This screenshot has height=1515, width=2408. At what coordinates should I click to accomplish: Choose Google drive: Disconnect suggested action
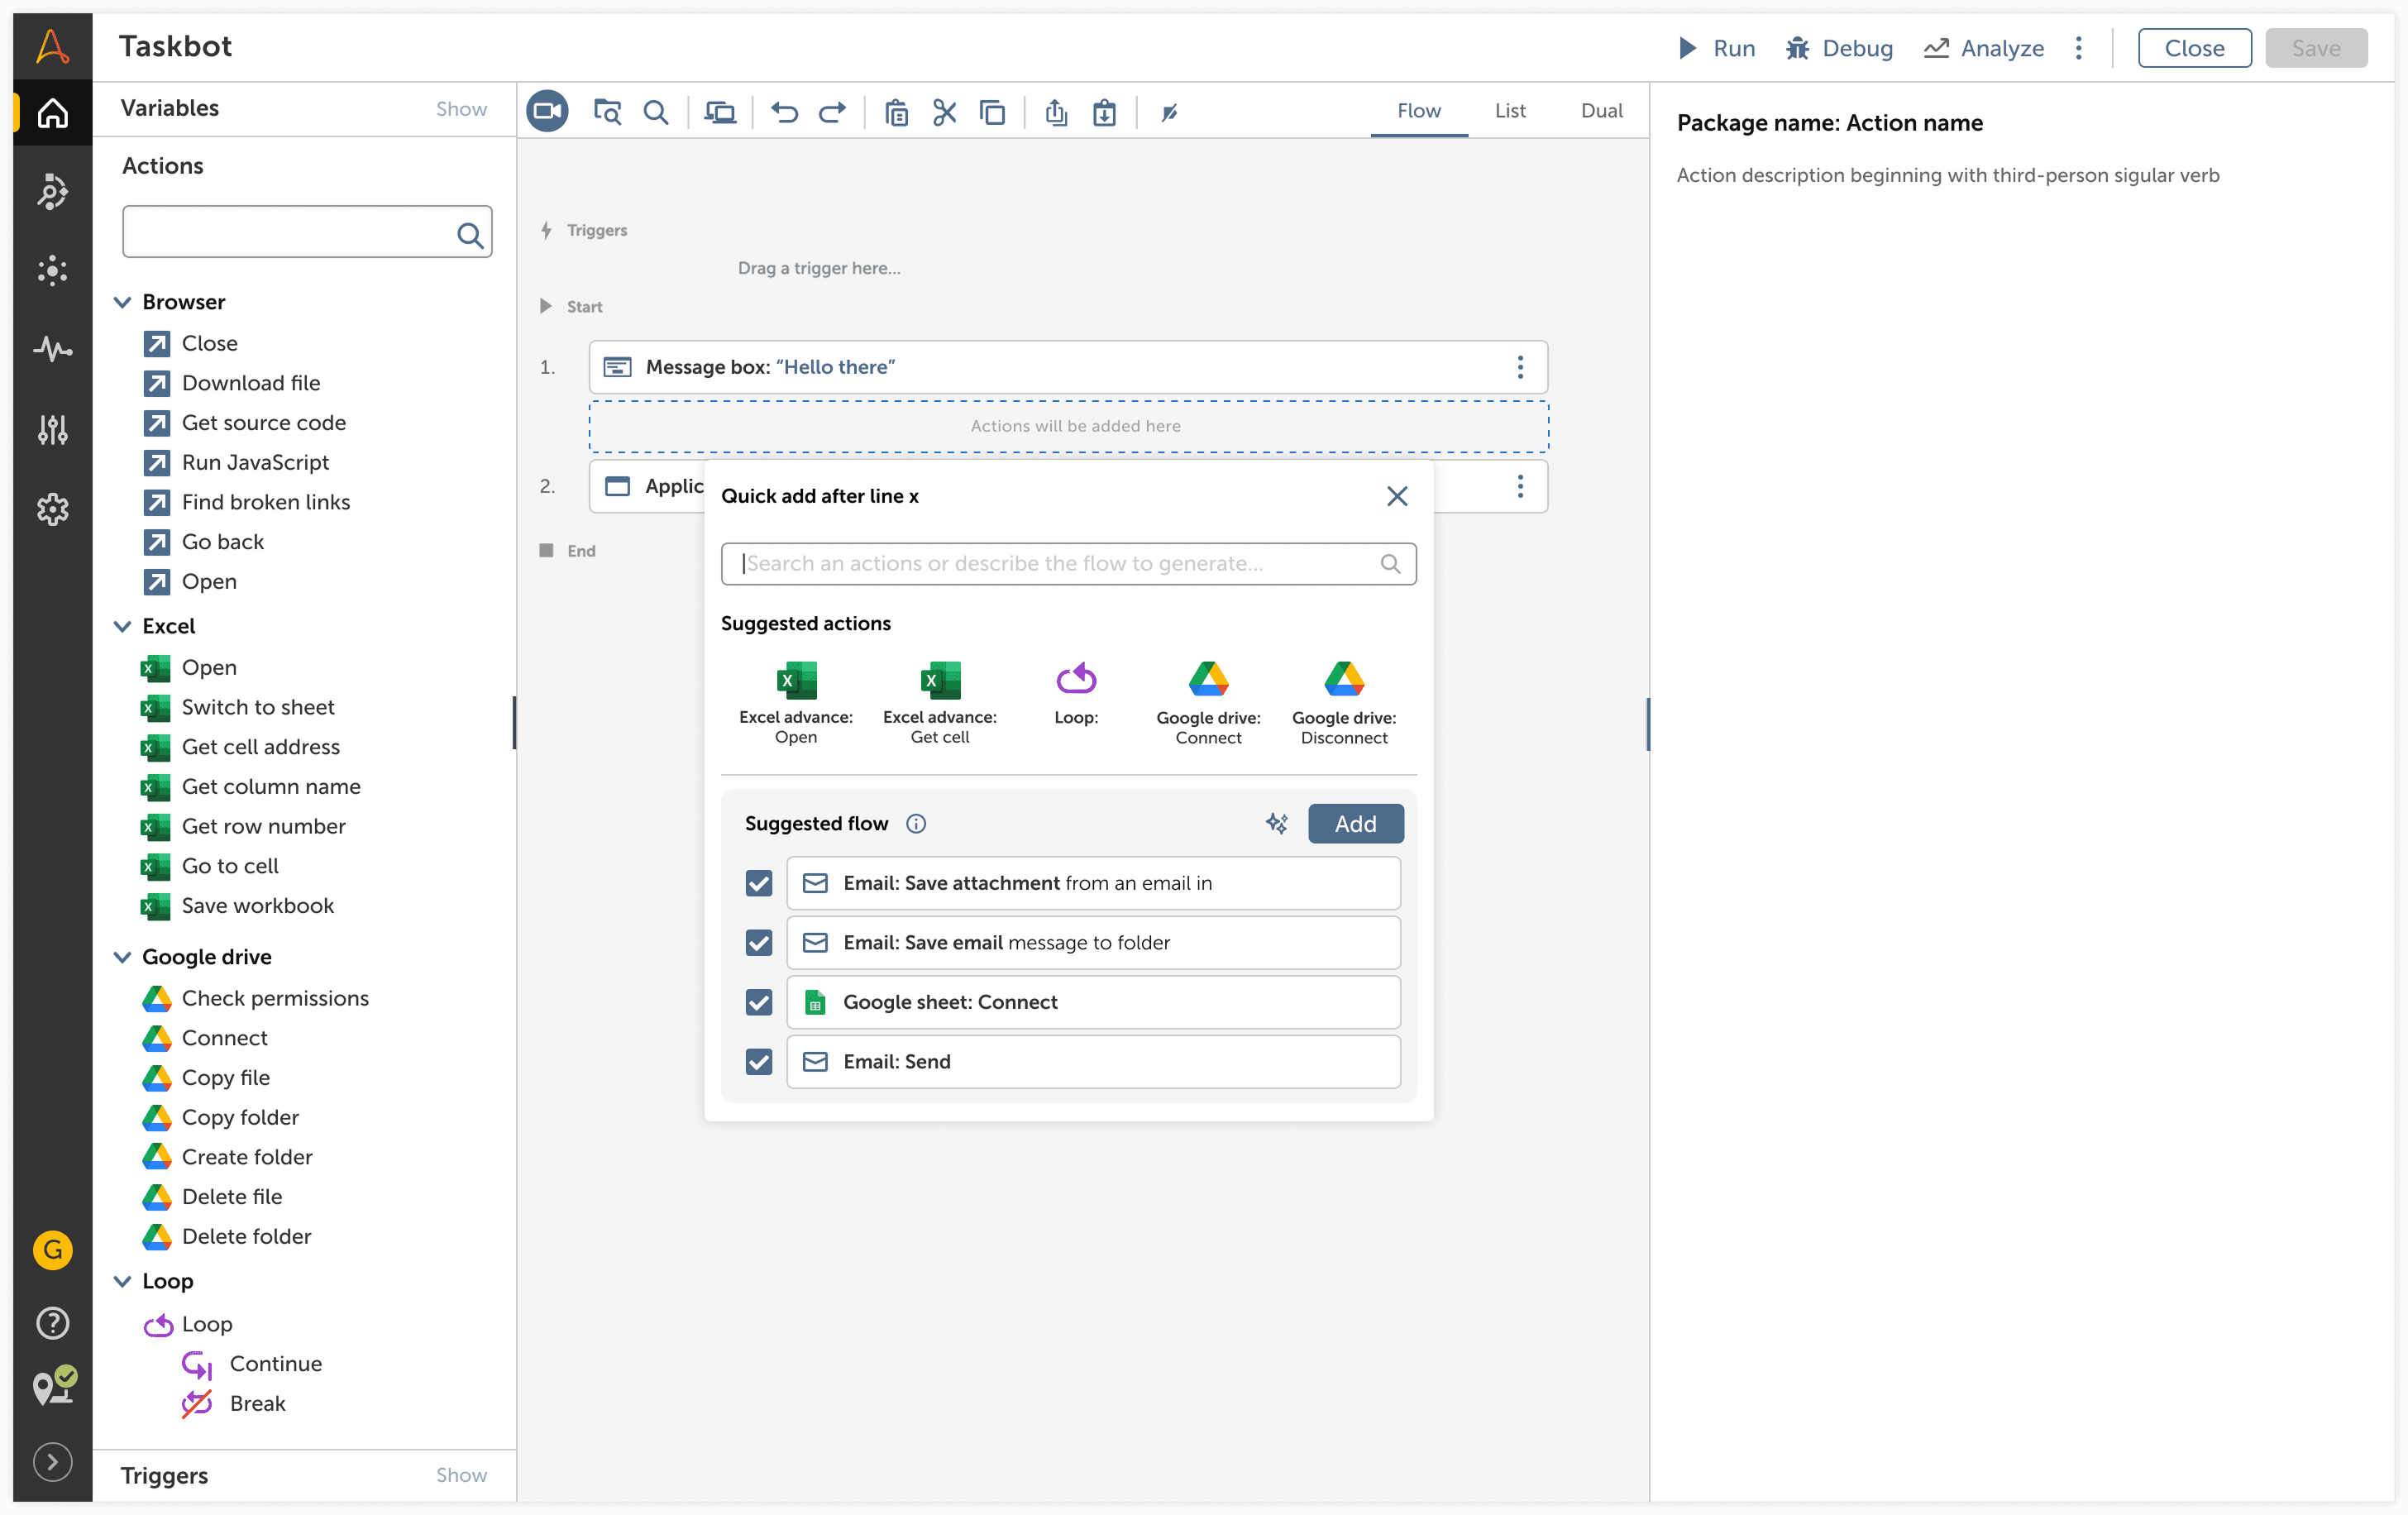click(x=1344, y=703)
